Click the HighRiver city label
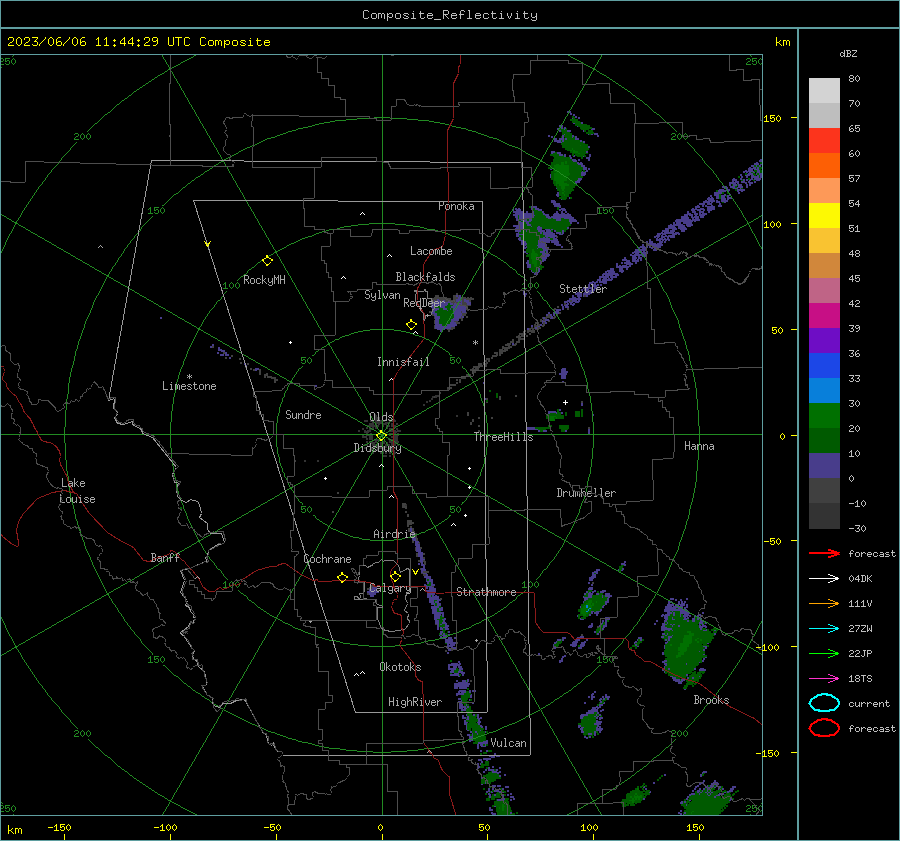The image size is (900, 841). (x=415, y=702)
